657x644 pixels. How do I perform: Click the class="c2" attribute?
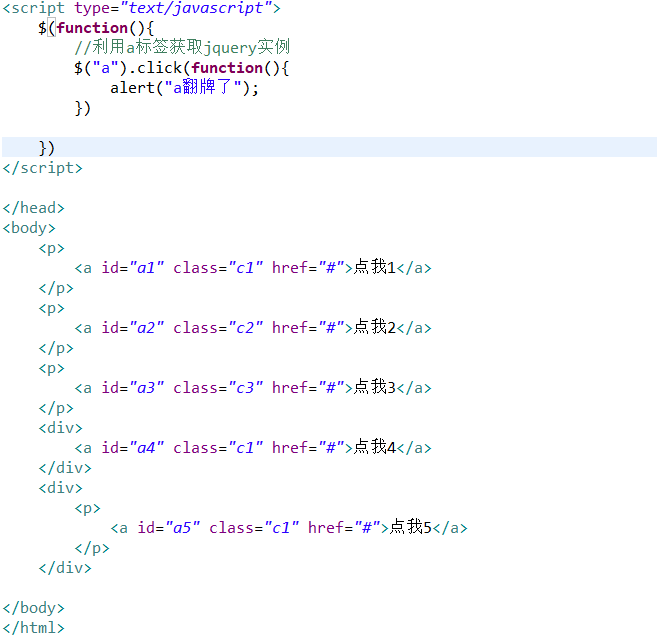coord(218,328)
